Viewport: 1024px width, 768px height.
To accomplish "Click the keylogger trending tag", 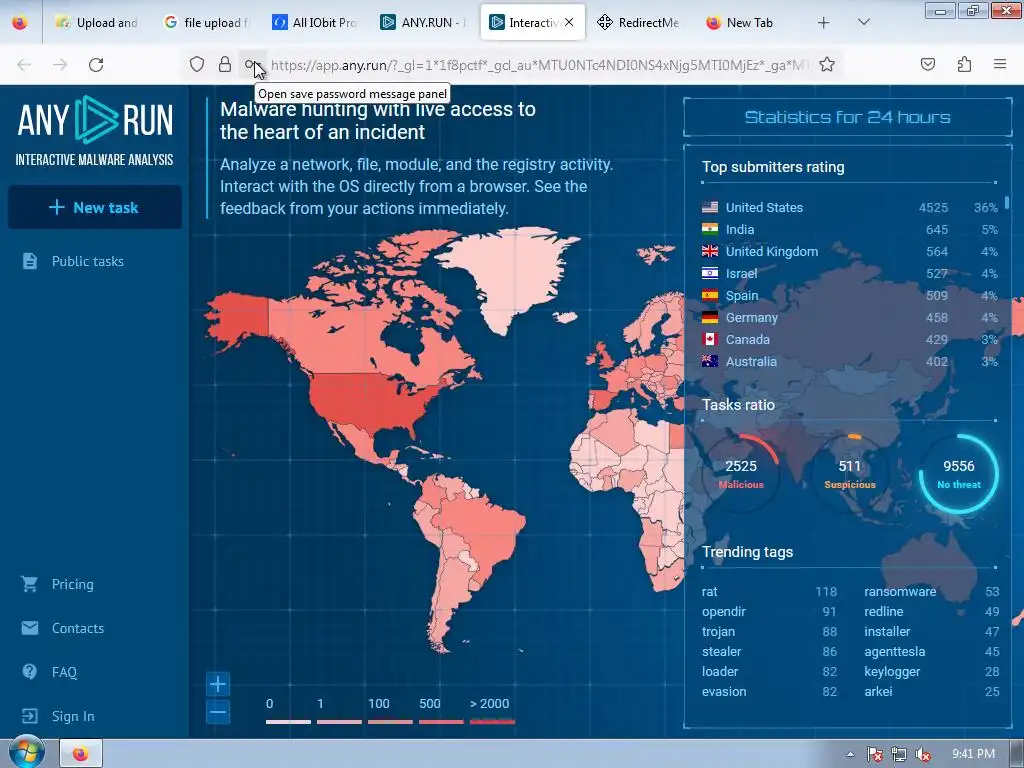I will tap(892, 672).
